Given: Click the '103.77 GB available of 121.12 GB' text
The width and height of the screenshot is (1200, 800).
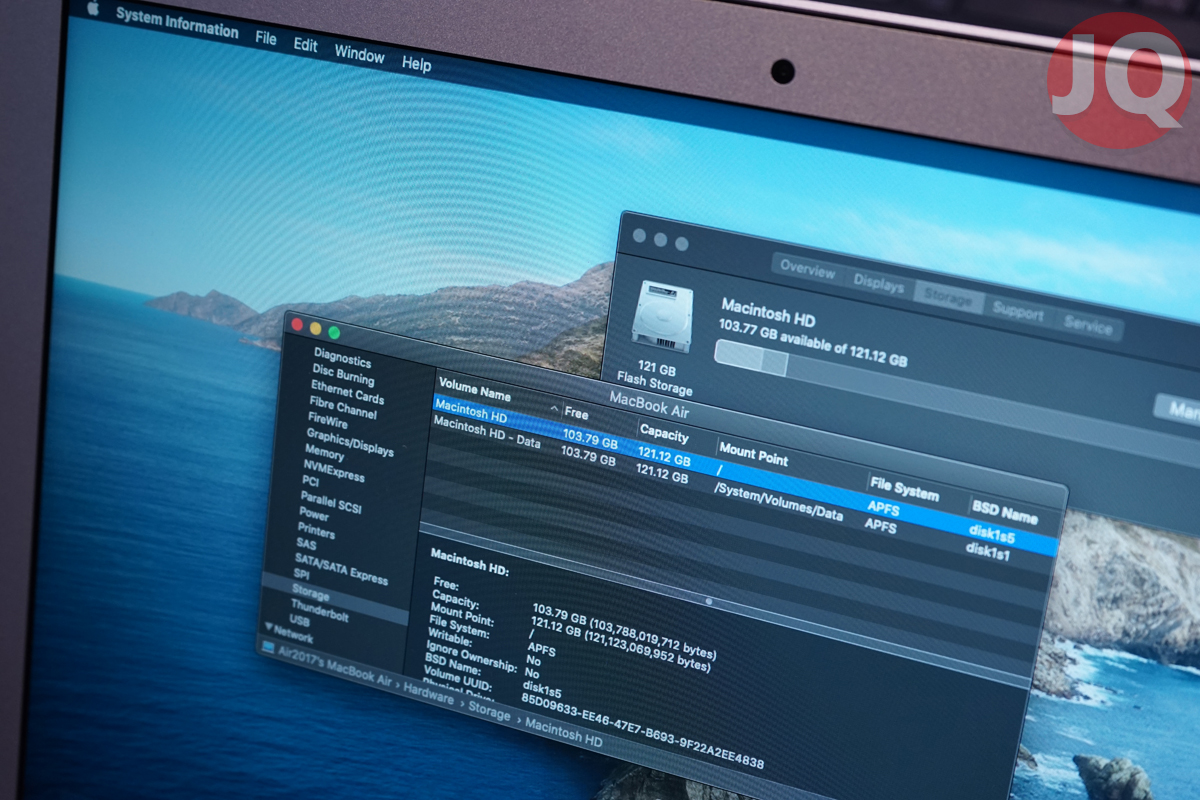Looking at the screenshot, I should point(813,343).
